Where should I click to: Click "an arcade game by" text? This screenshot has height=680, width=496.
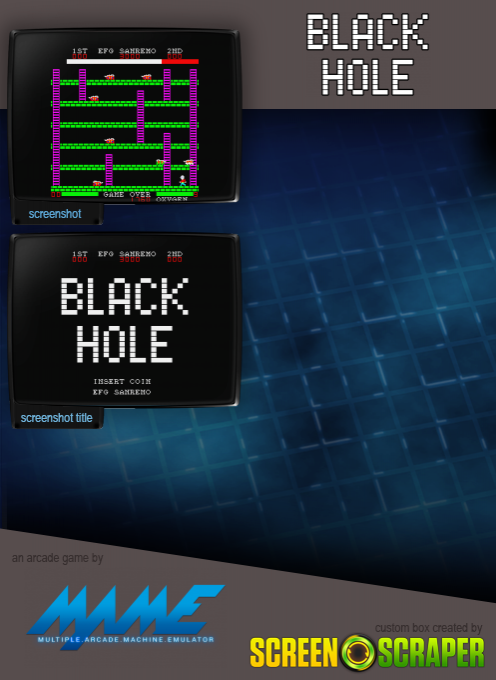[57, 558]
